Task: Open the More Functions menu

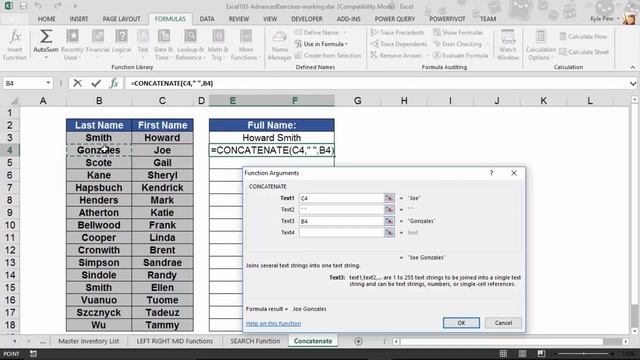Action: pos(246,45)
